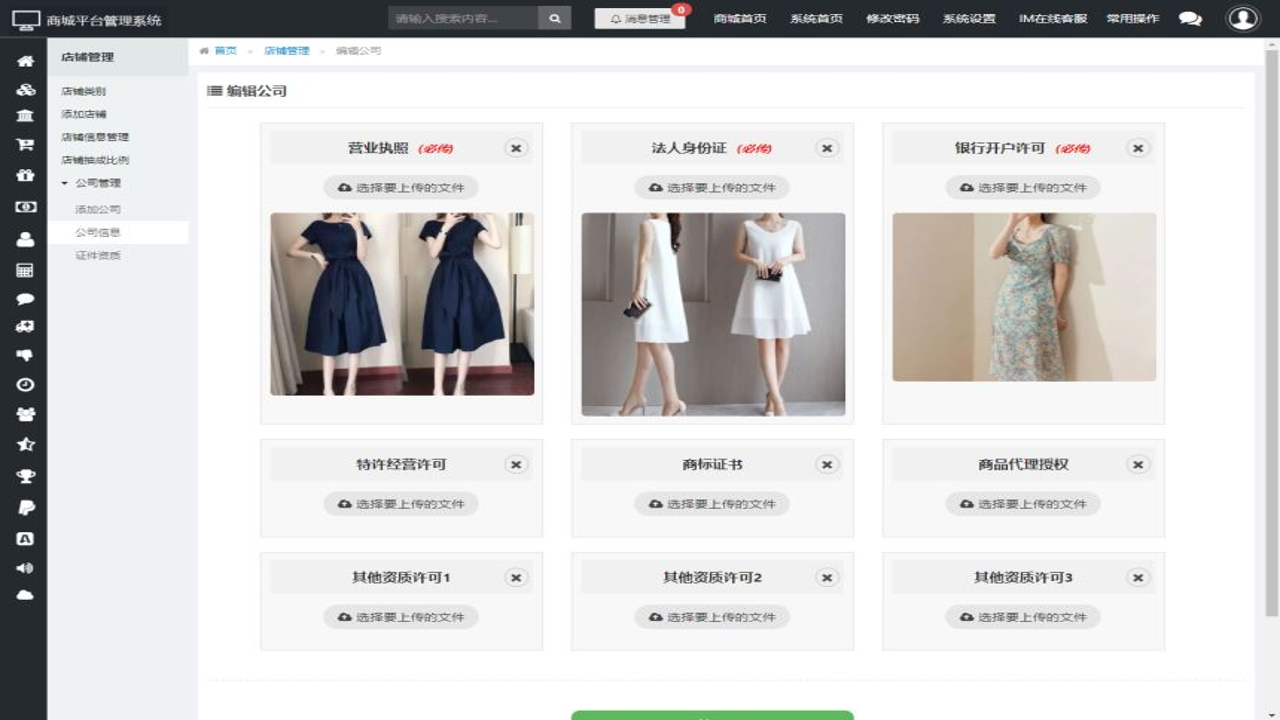Open the bank building sidebar icon
Screen dimensions: 1280x720
25,116
